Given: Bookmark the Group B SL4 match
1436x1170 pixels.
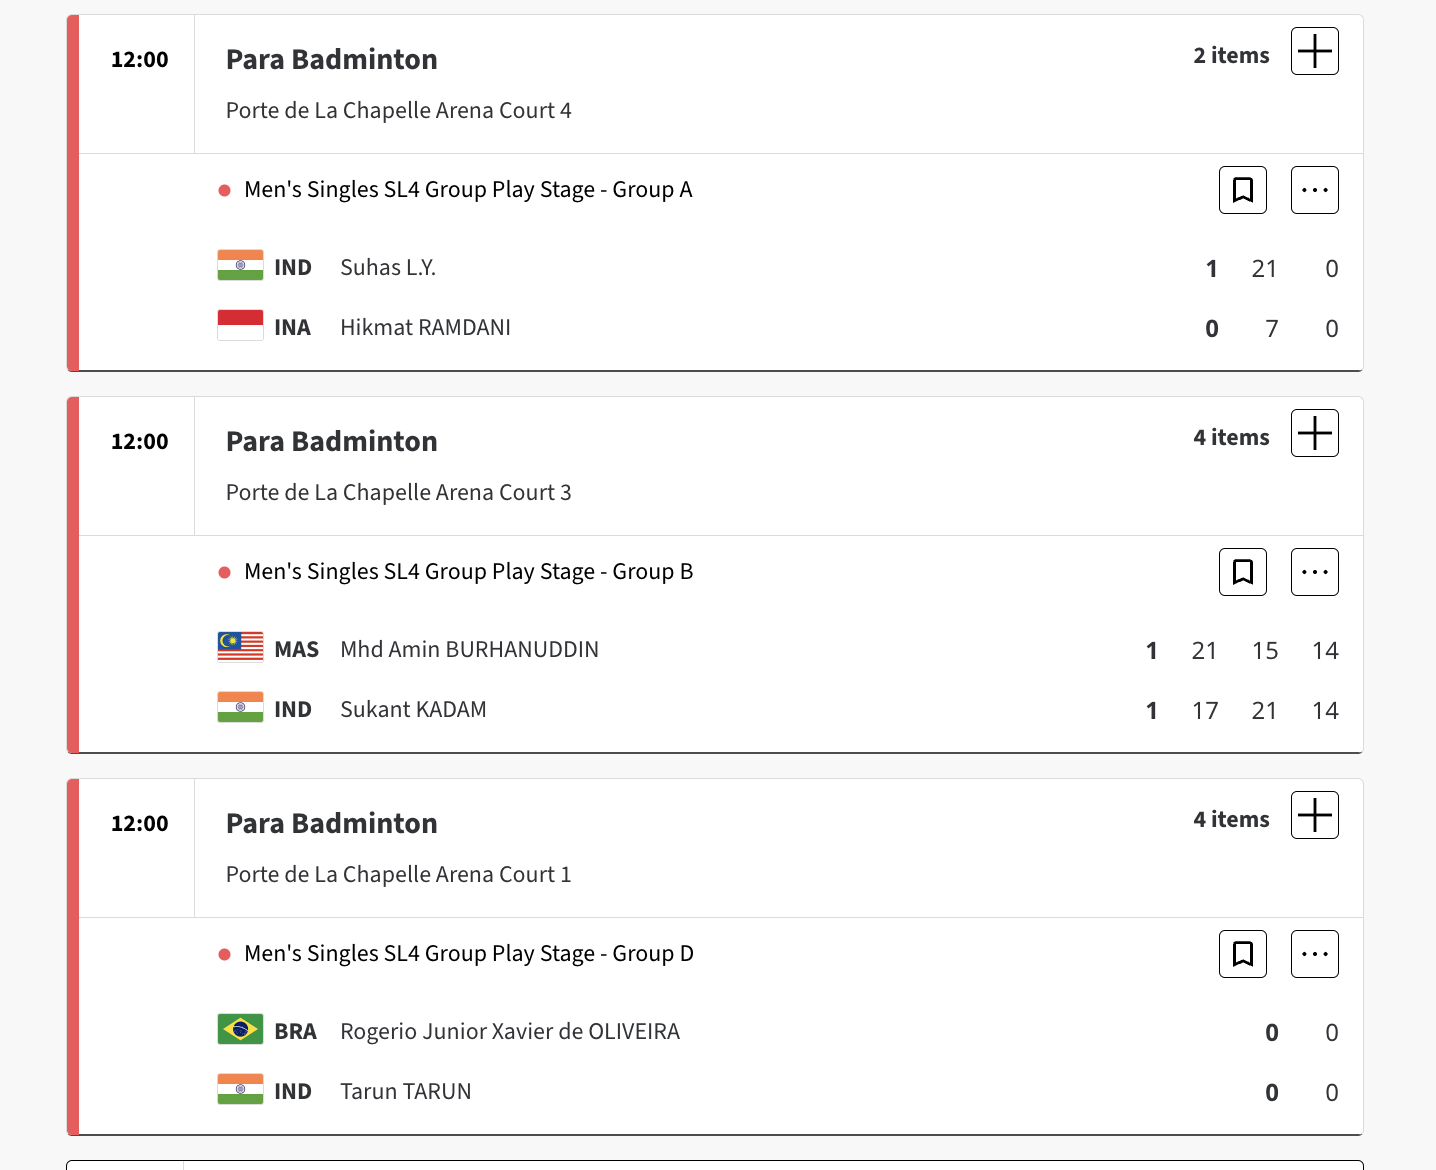Looking at the screenshot, I should click(x=1242, y=572).
